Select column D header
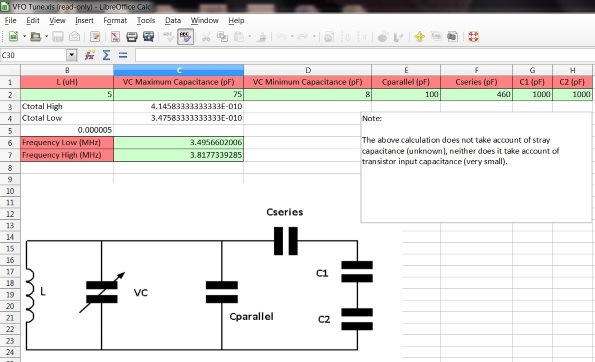This screenshot has height=362, width=595. pyautogui.click(x=308, y=70)
